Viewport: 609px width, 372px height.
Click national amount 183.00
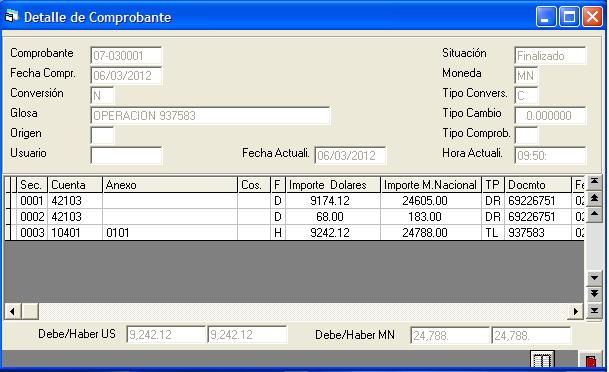click(x=431, y=217)
